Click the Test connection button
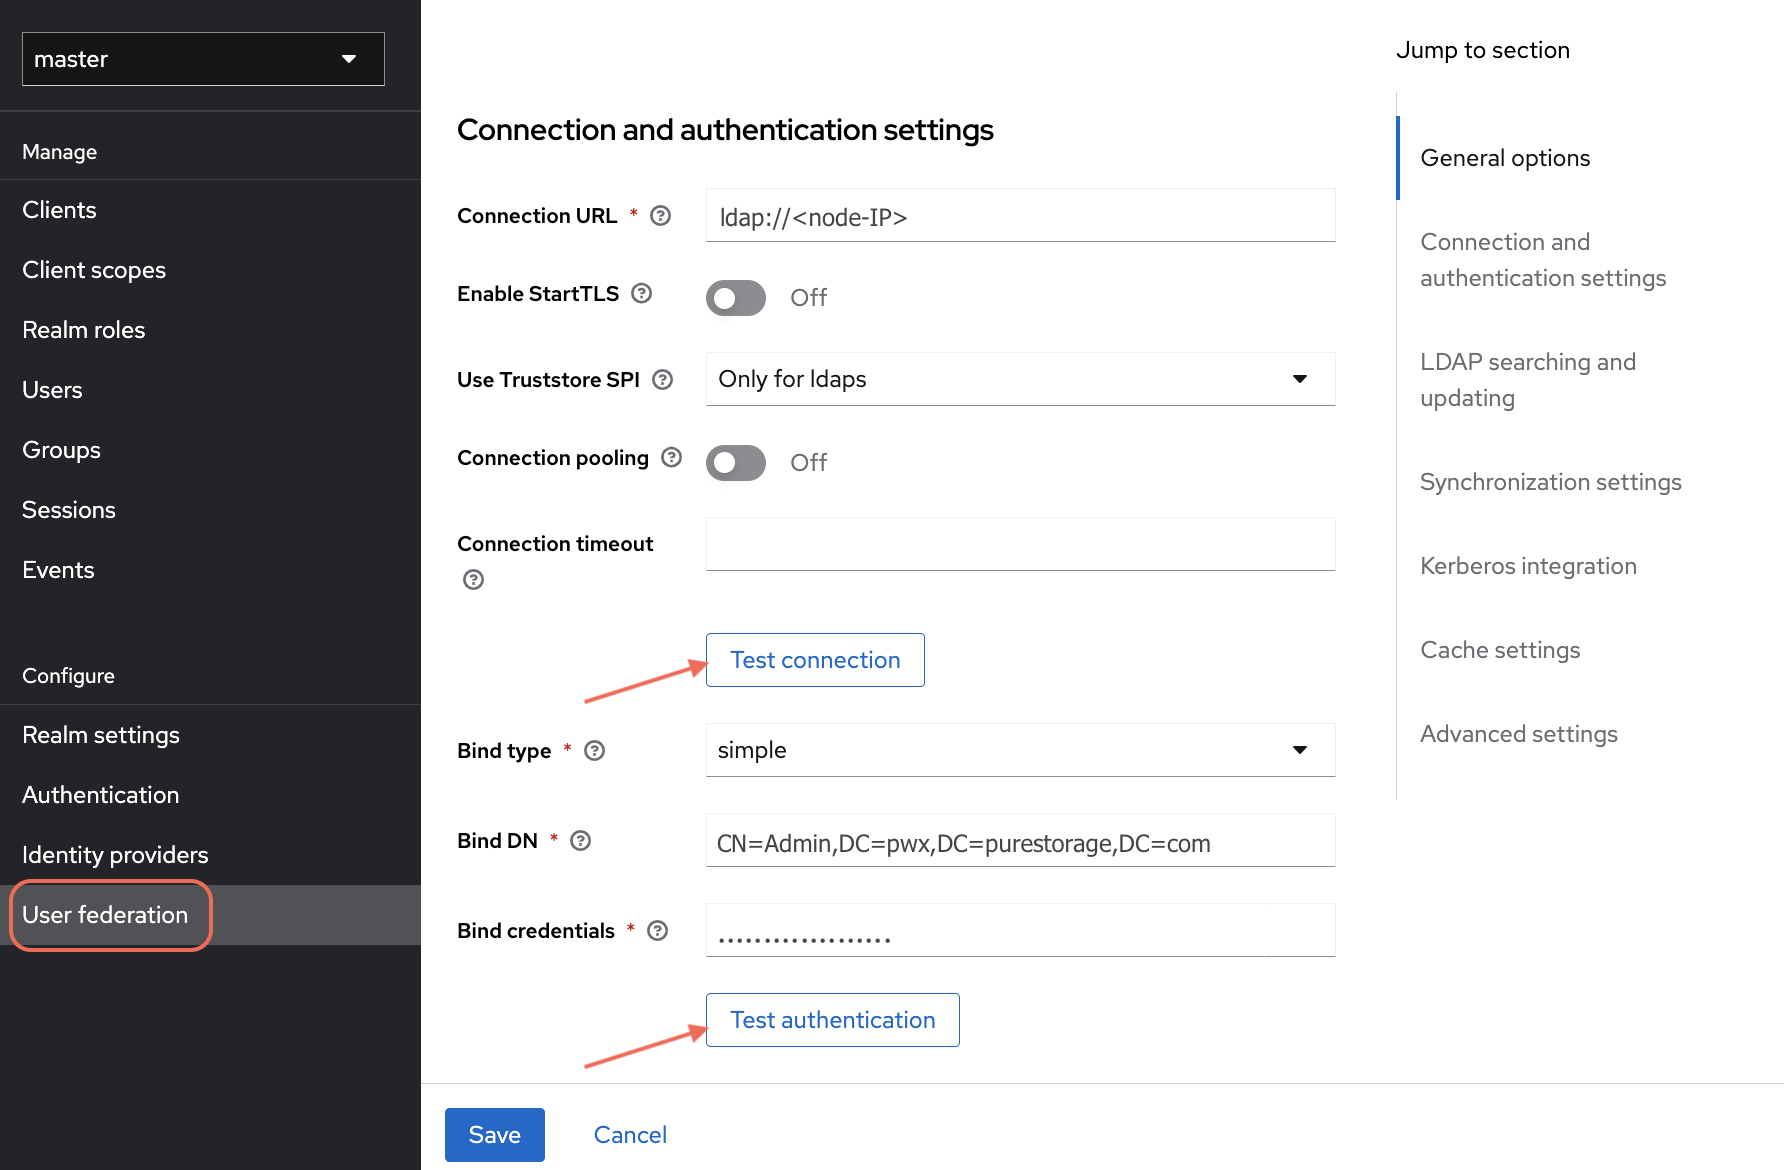The width and height of the screenshot is (1784, 1170). pyautogui.click(x=815, y=660)
